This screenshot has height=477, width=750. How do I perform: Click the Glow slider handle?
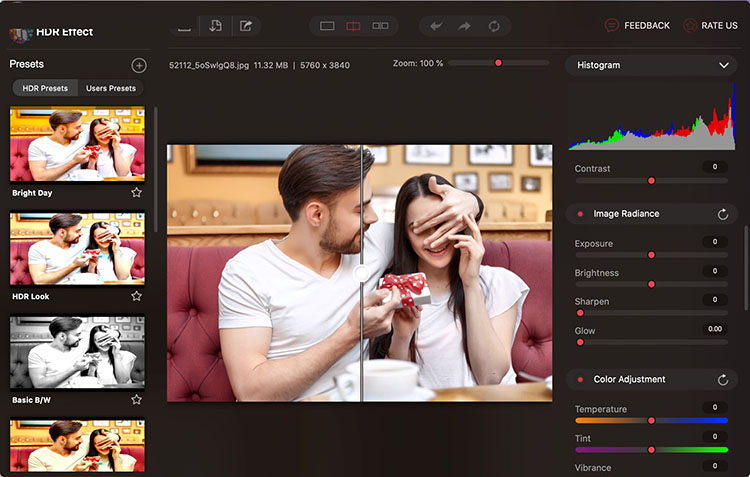(580, 342)
